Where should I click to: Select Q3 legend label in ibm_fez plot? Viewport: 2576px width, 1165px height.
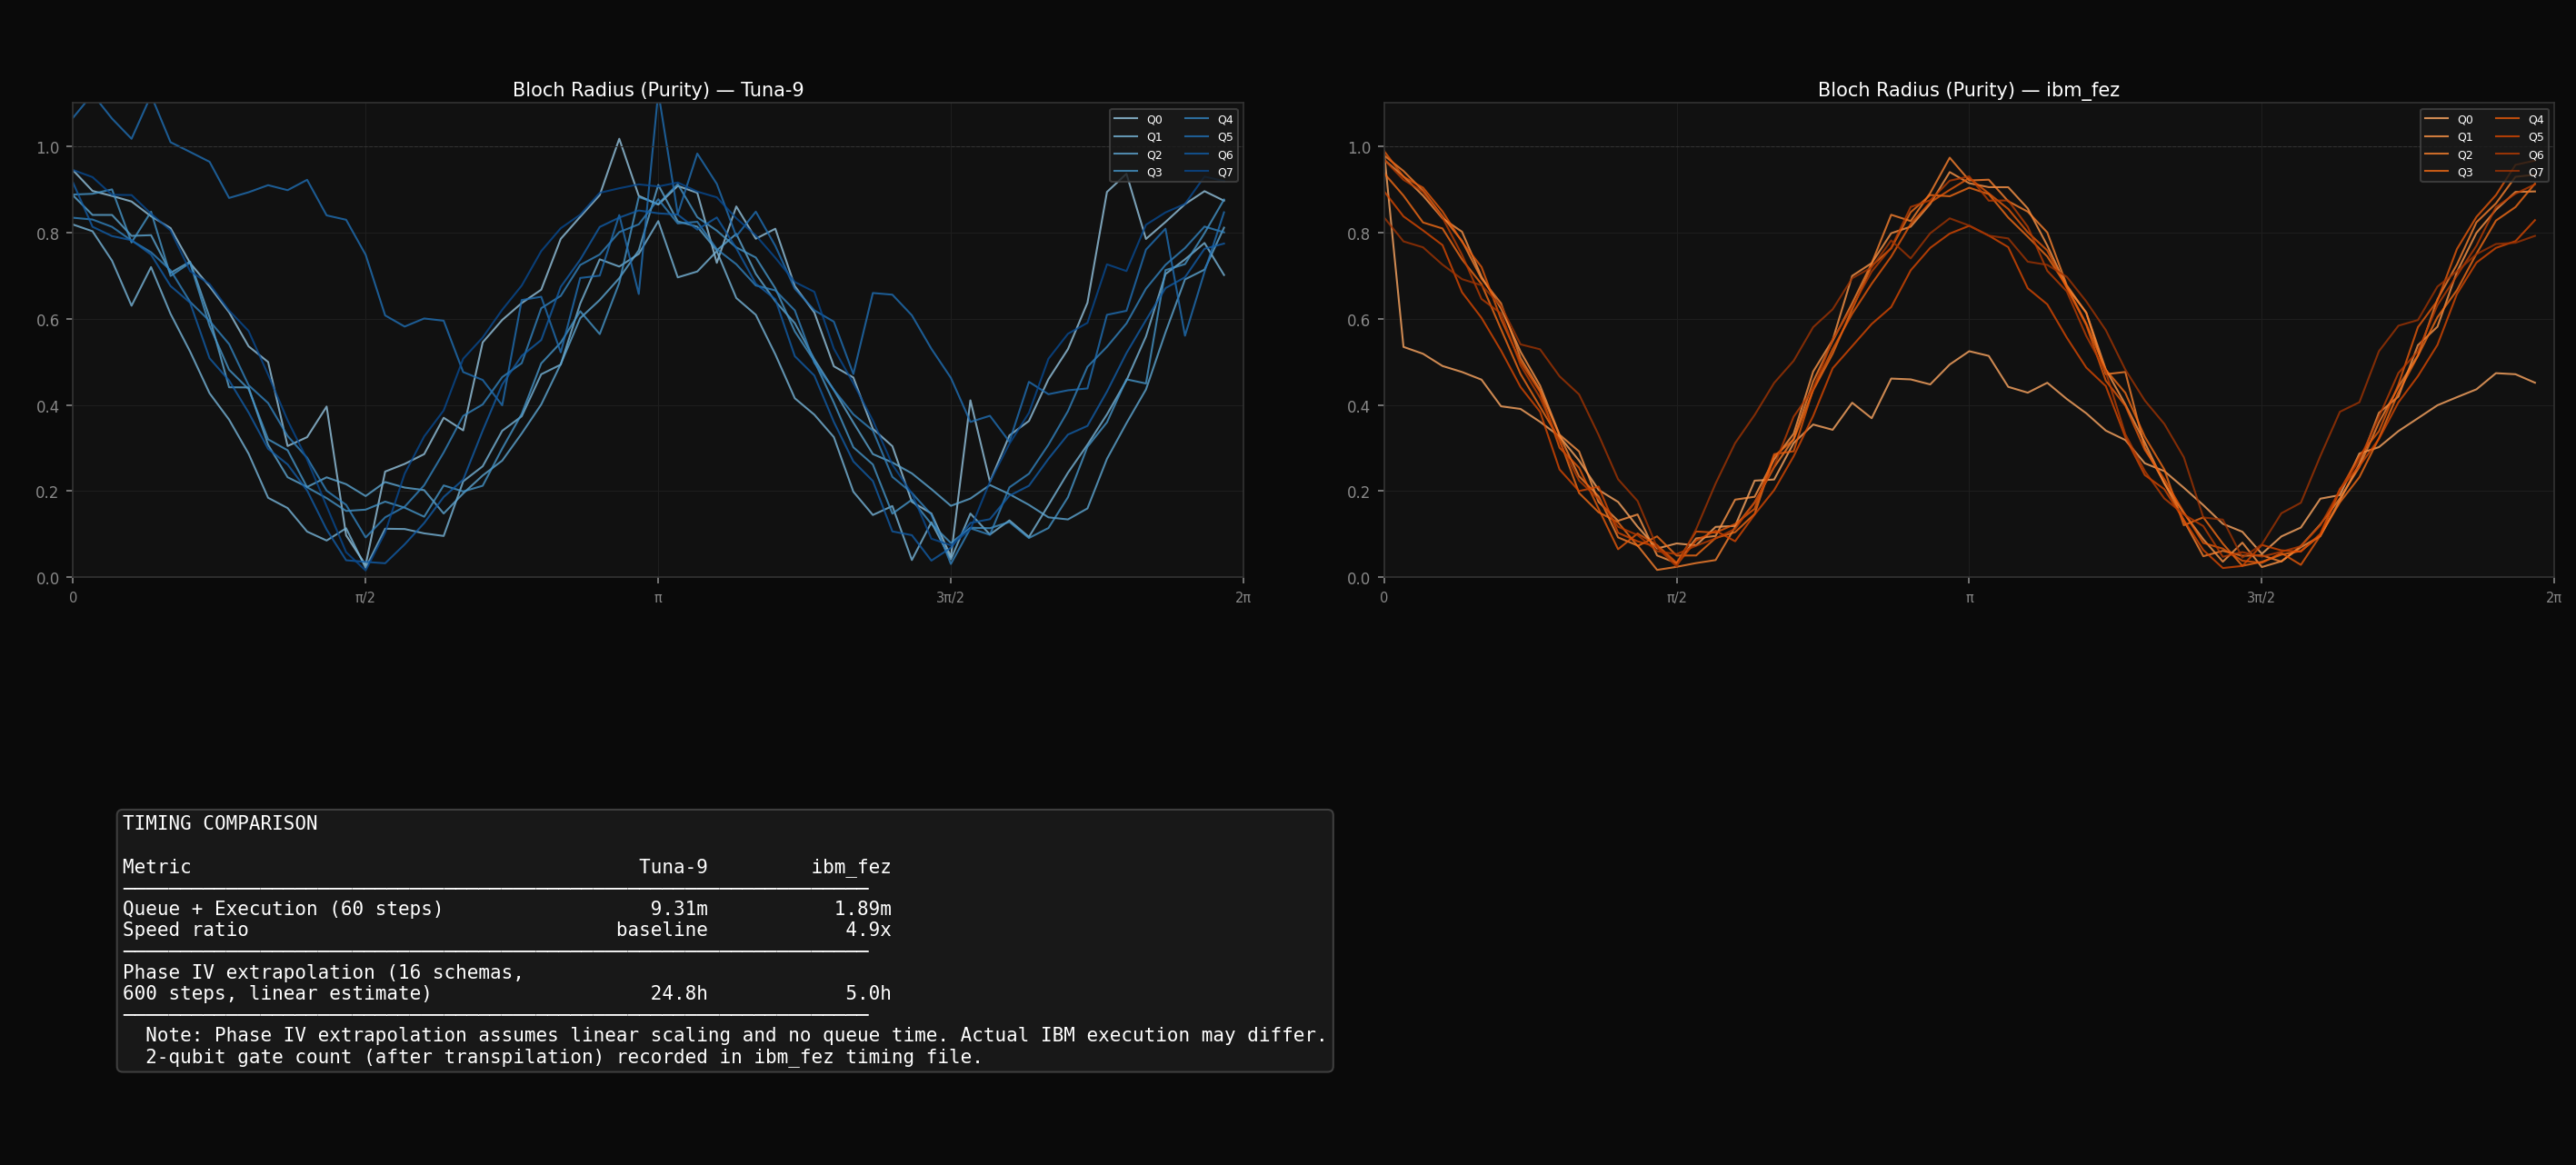2465,173
